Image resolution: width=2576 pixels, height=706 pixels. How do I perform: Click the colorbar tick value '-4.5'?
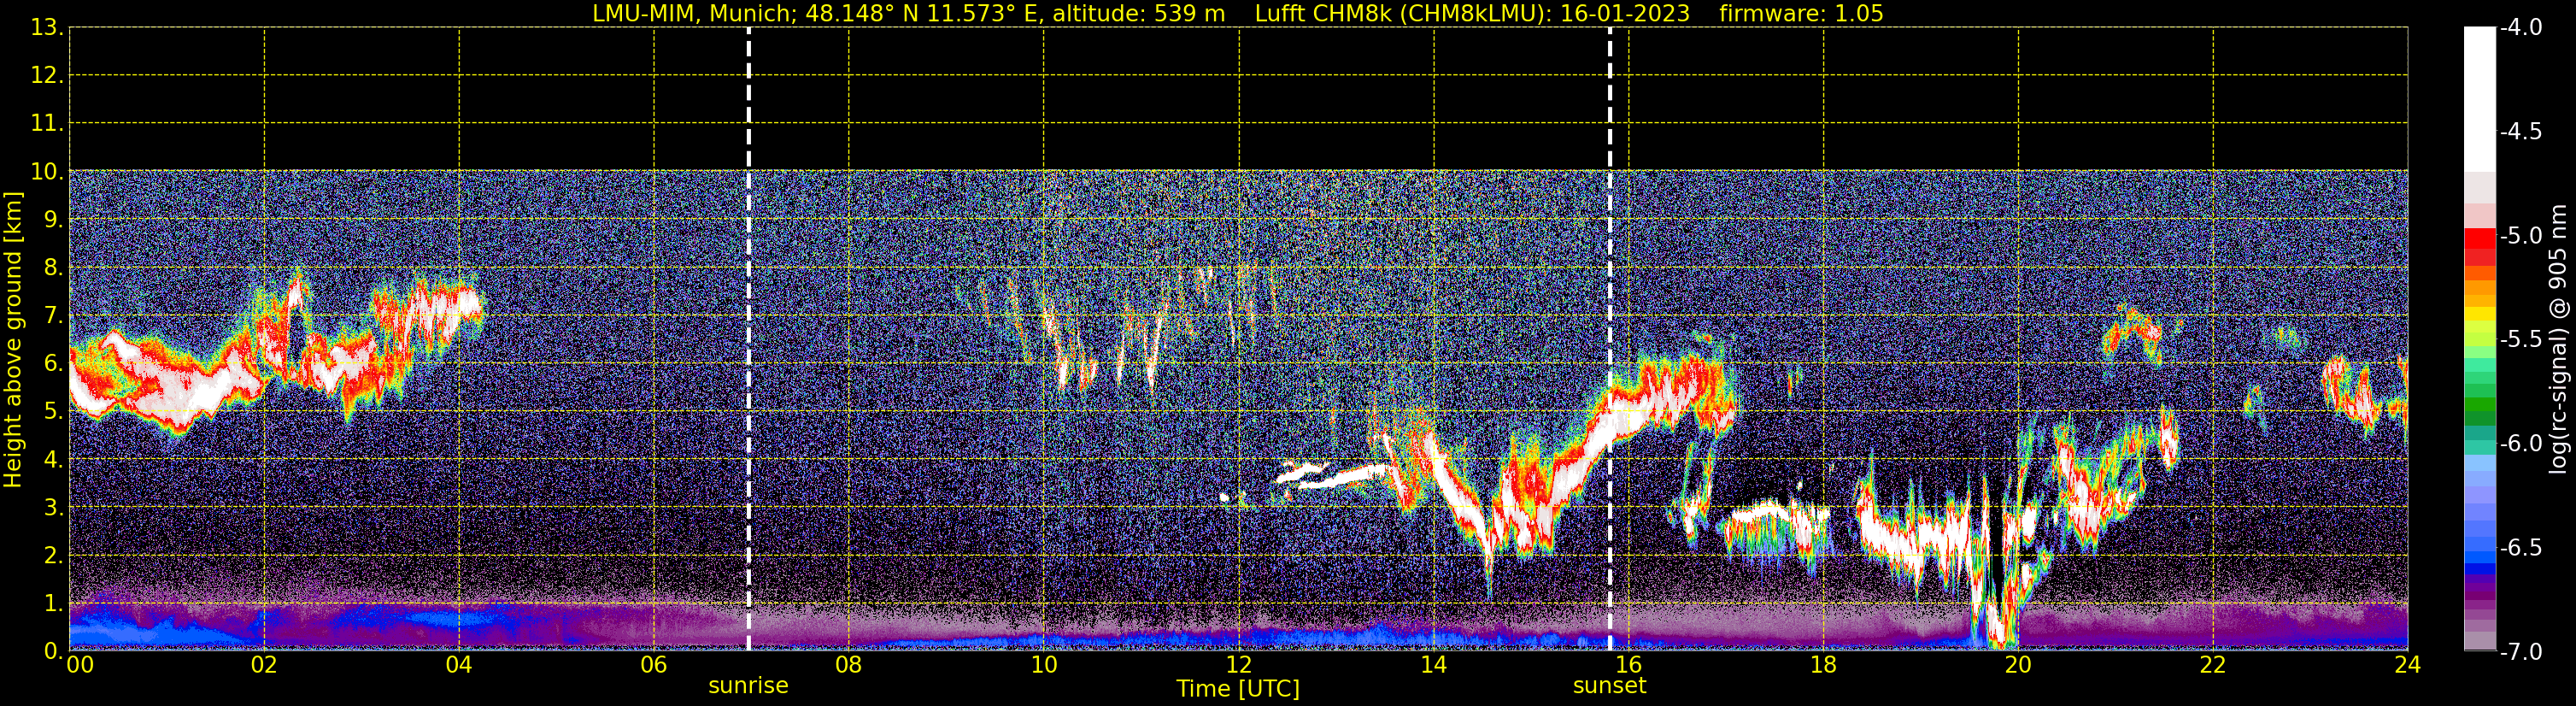[x=2520, y=132]
